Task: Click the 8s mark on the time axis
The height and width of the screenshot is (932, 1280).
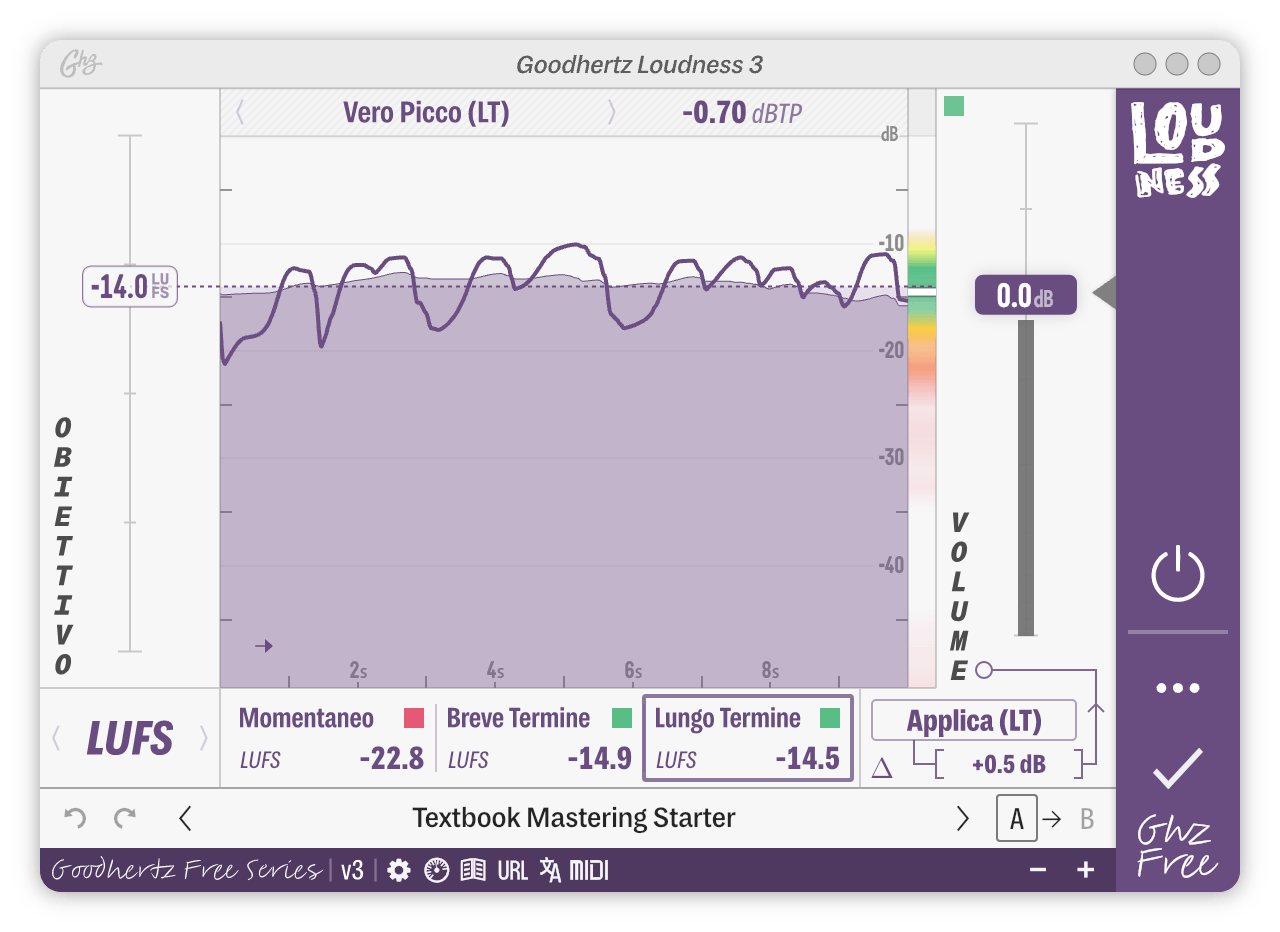Action: (x=770, y=671)
